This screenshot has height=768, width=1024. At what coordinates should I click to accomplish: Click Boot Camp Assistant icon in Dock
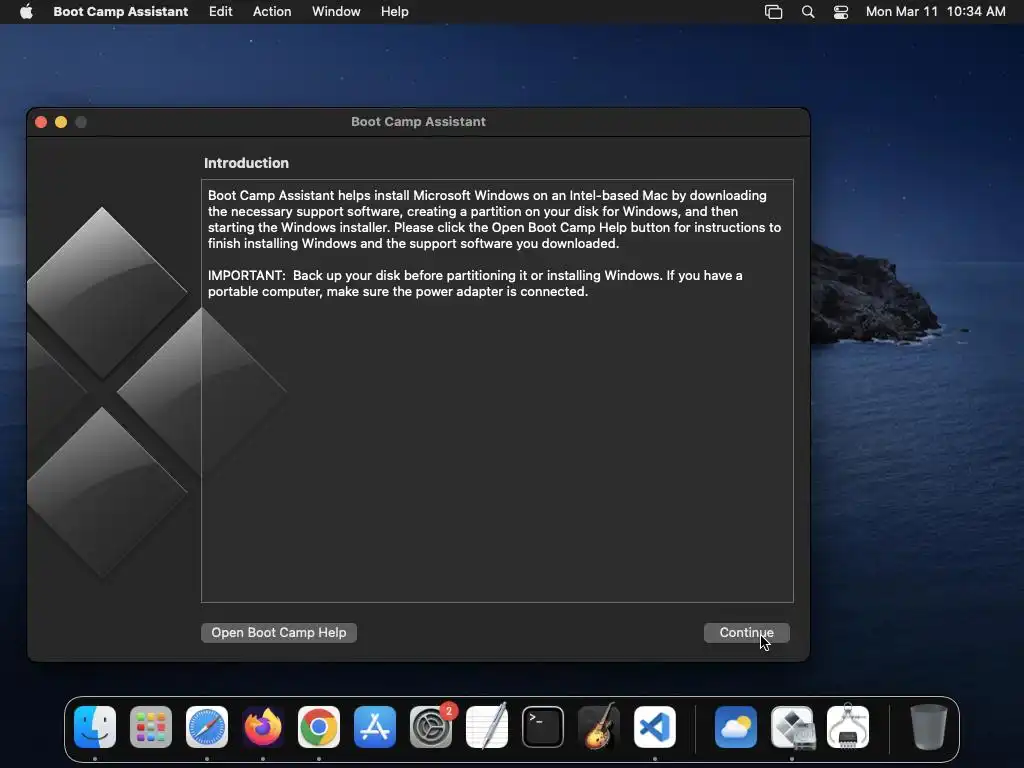(792, 727)
